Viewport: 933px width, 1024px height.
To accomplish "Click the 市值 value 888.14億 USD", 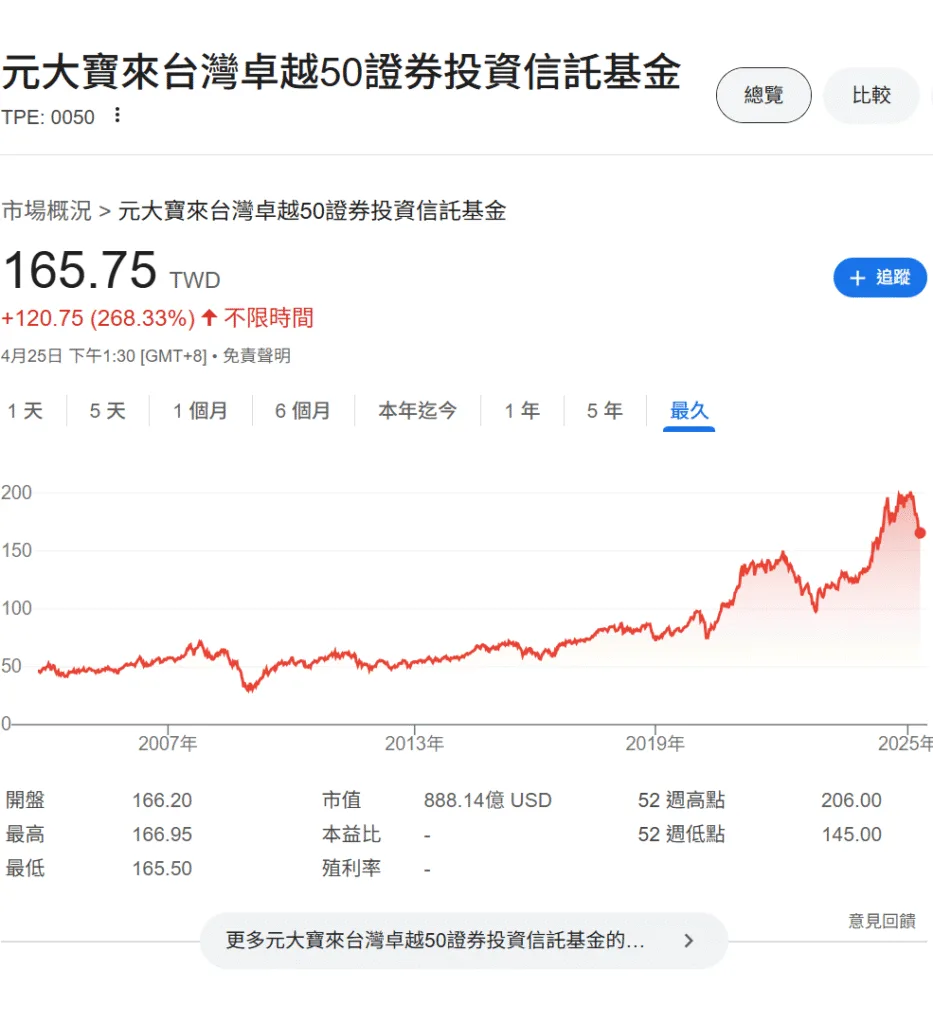I will point(488,800).
